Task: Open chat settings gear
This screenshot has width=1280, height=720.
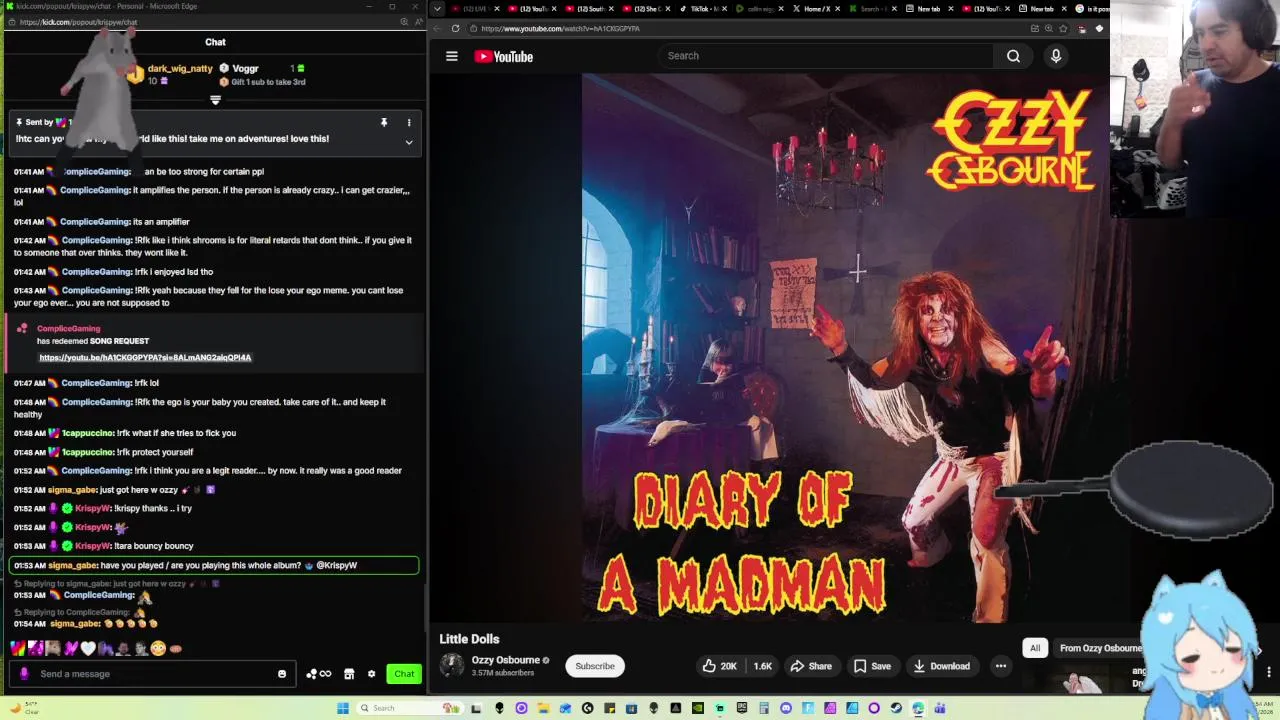Action: coord(371,674)
